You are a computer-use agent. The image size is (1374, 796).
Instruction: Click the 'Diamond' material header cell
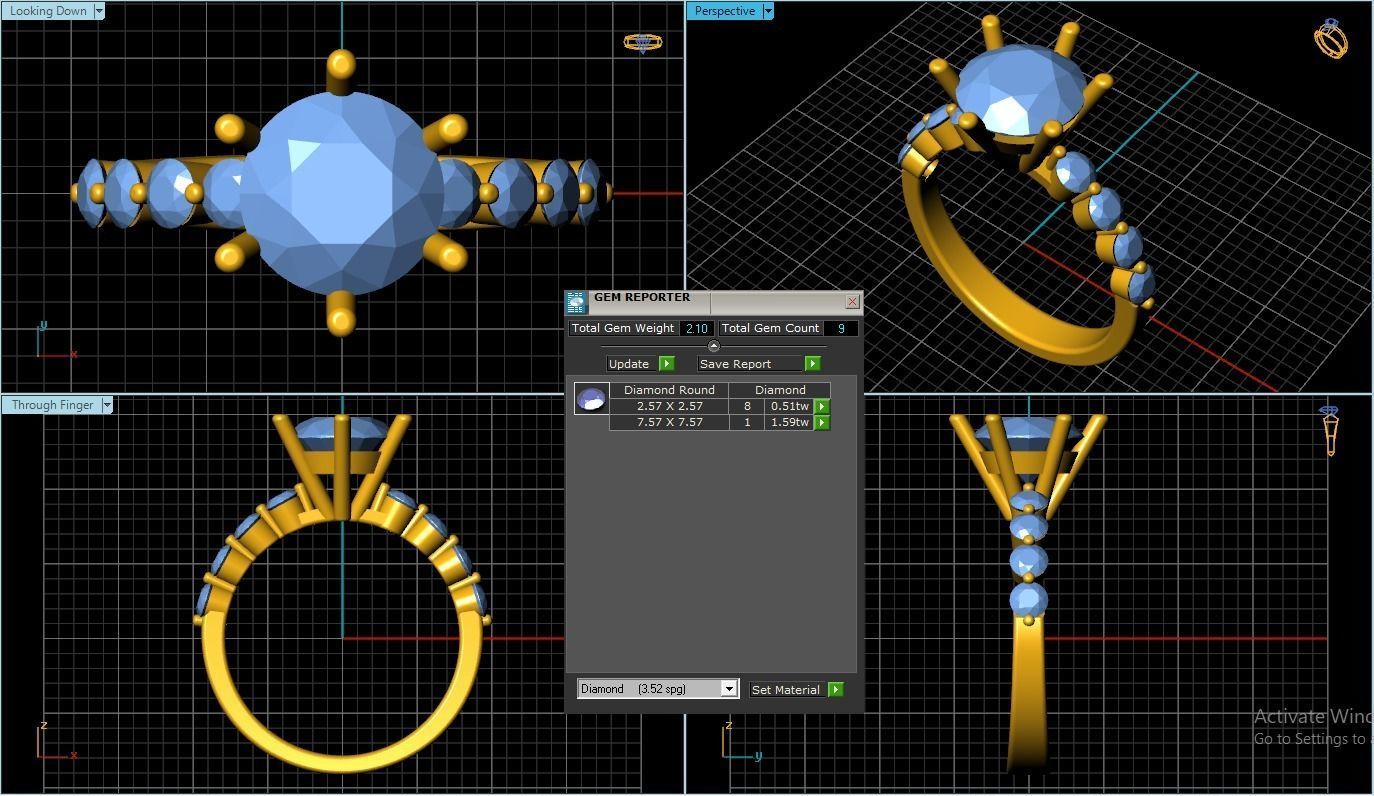tap(780, 390)
